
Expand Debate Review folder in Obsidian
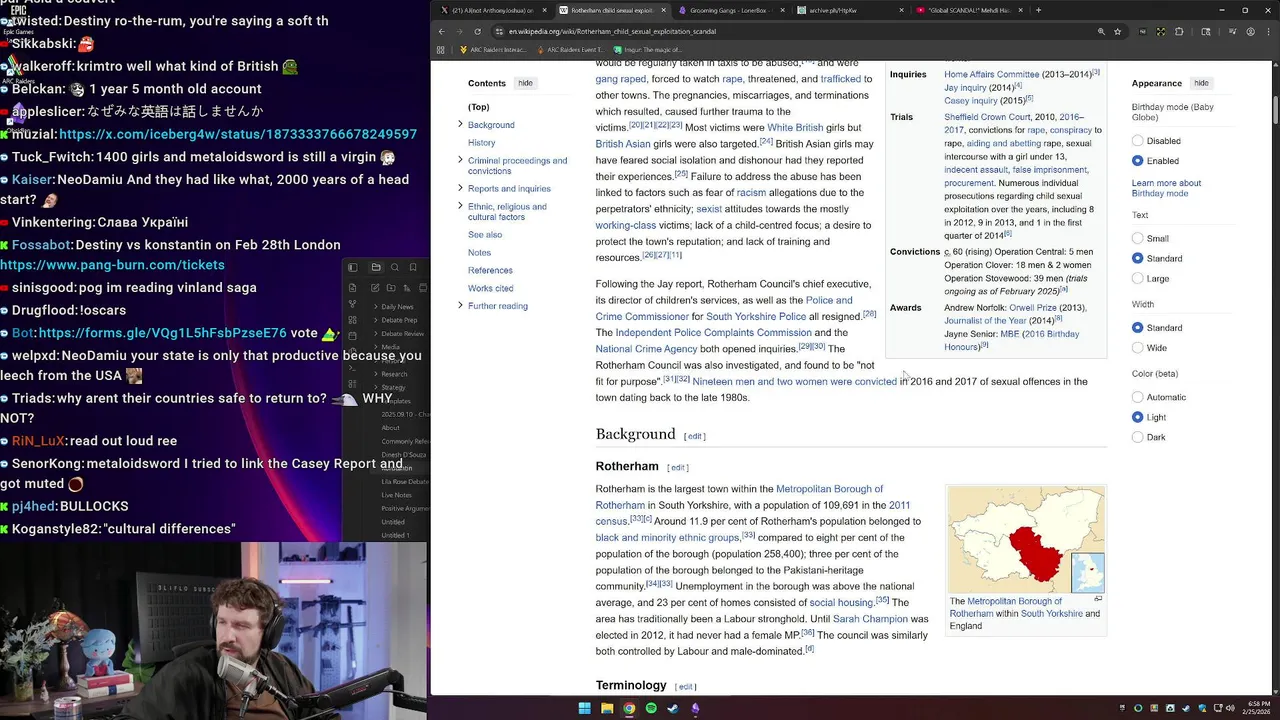(376, 334)
